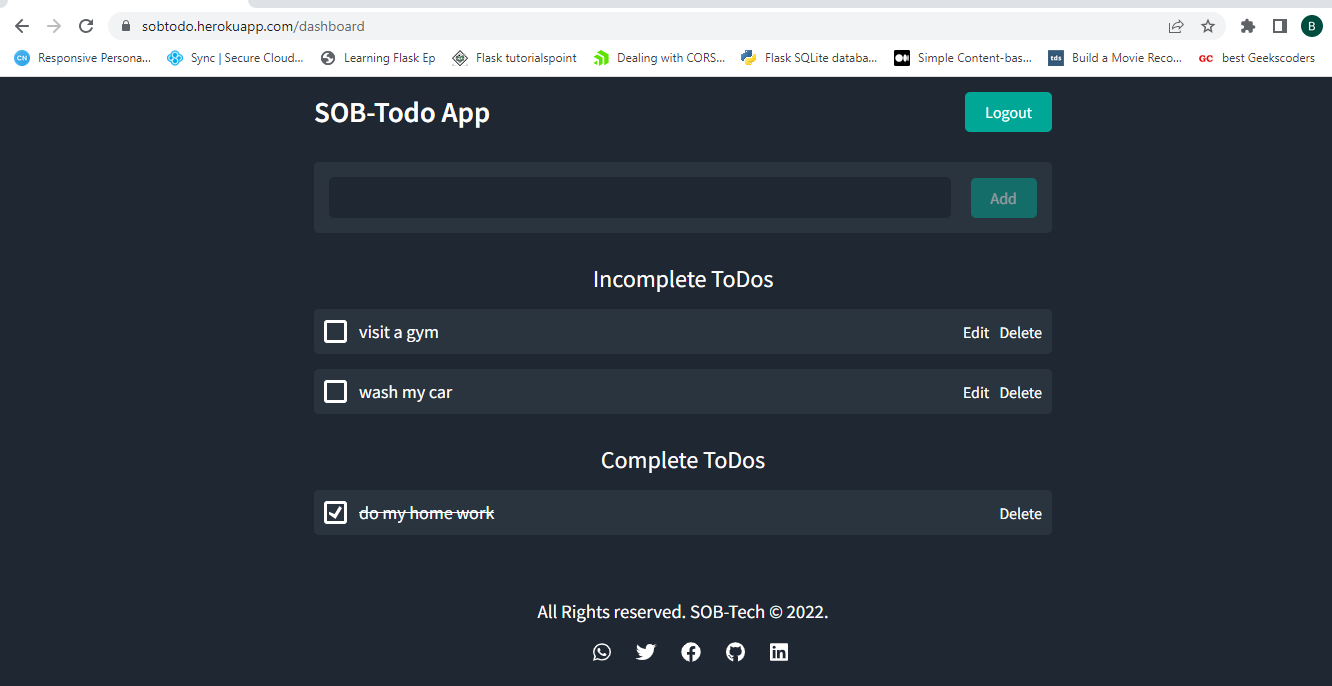Screen dimensions: 1332x686
Task: Open the Facebook footer icon
Action: 691,652
